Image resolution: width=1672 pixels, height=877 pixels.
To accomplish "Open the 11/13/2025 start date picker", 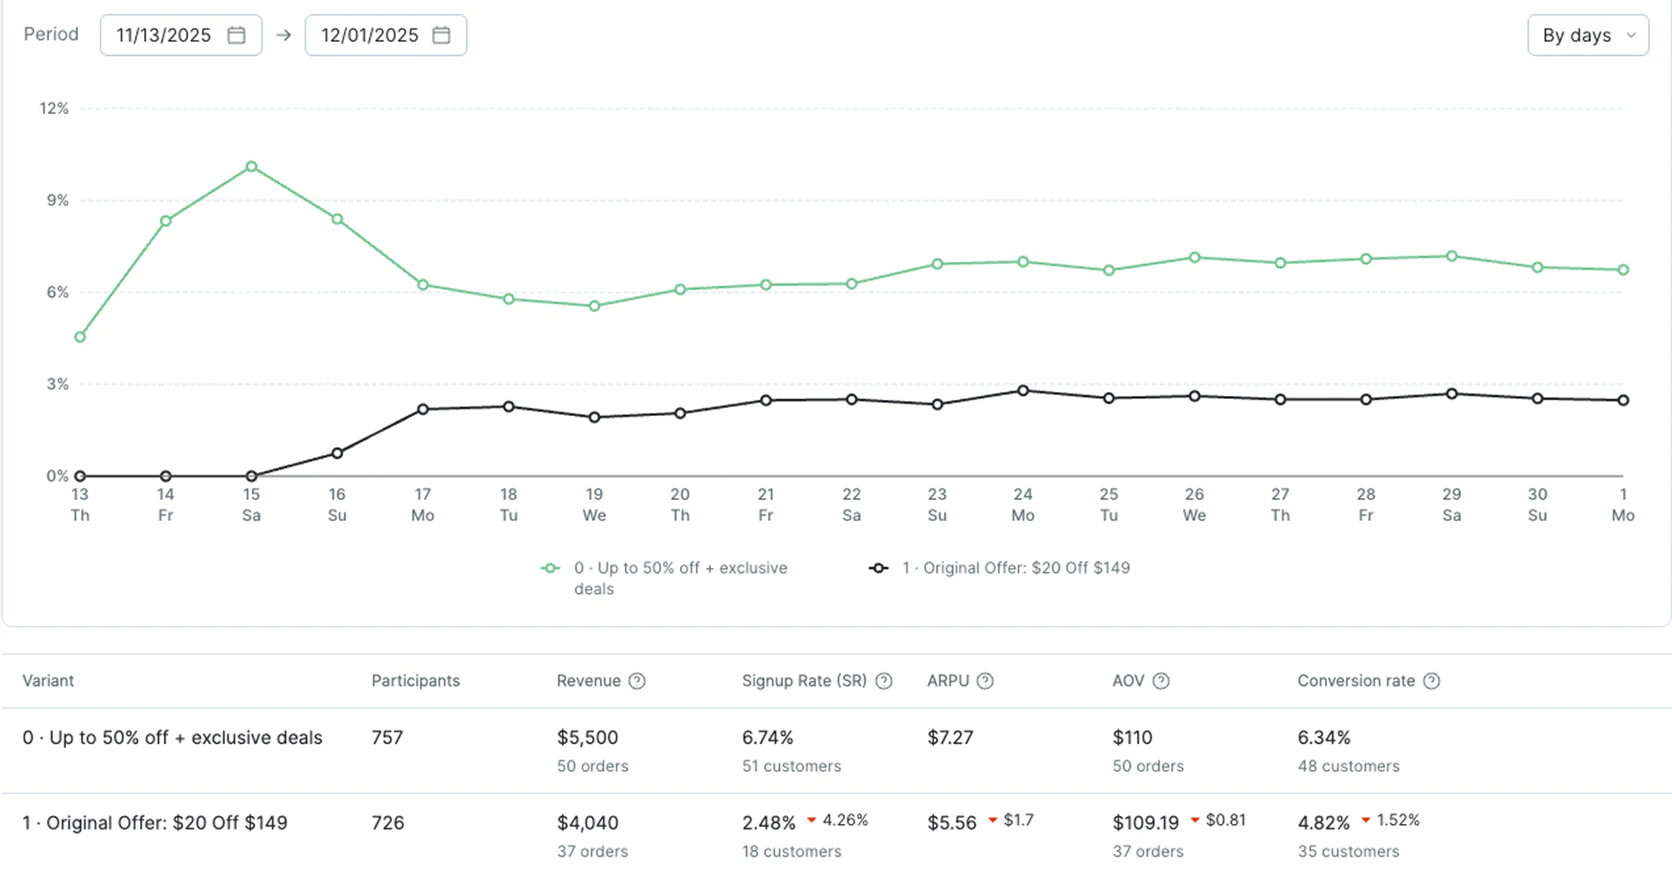I will (x=165, y=35).
